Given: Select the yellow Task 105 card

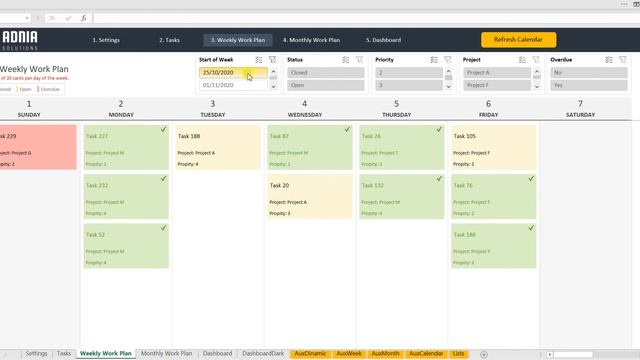Looking at the screenshot, I should (493, 147).
